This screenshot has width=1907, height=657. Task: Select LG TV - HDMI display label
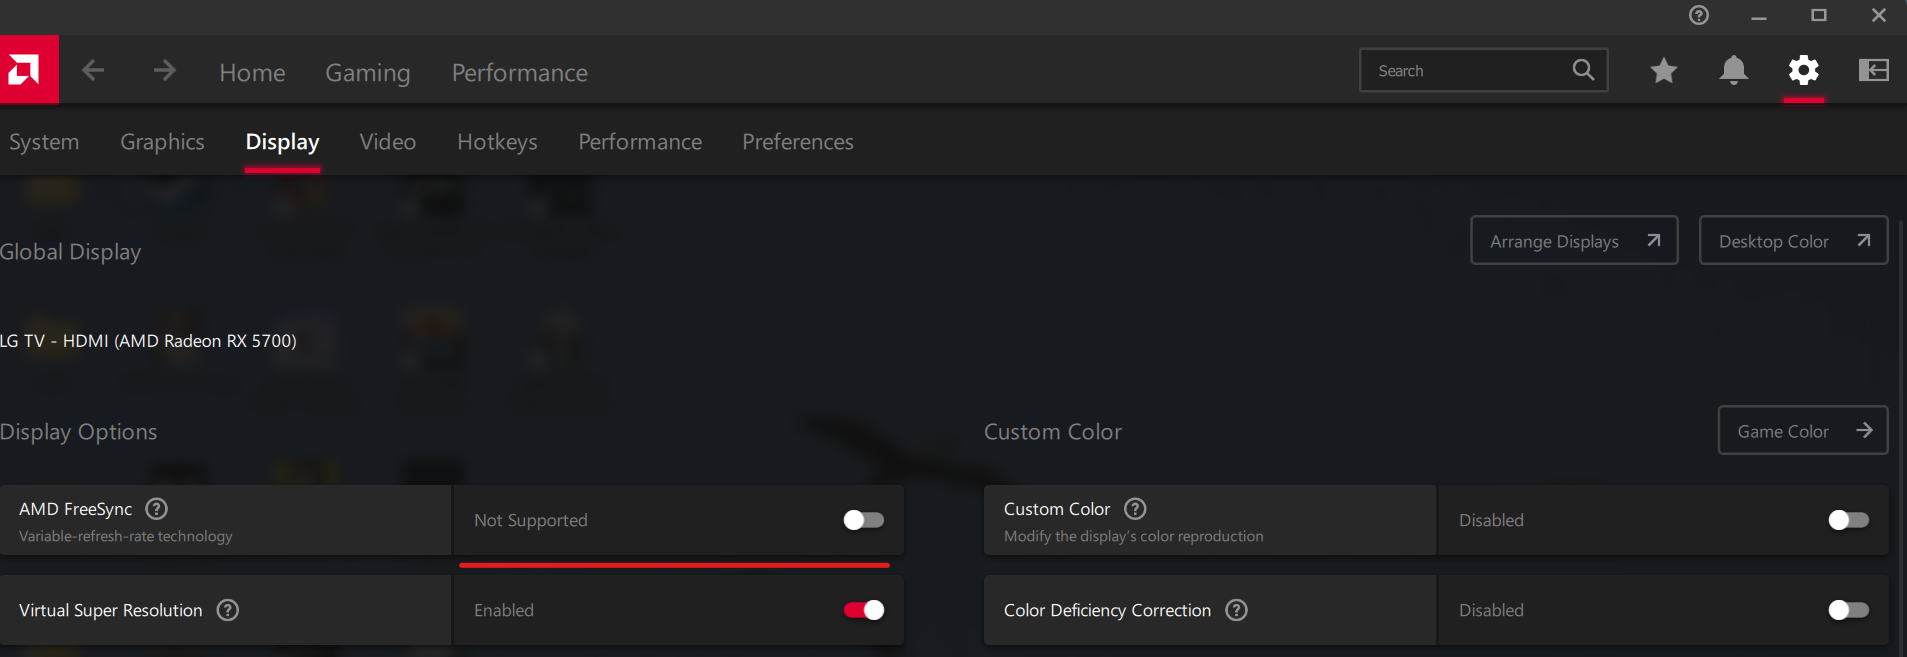click(148, 341)
